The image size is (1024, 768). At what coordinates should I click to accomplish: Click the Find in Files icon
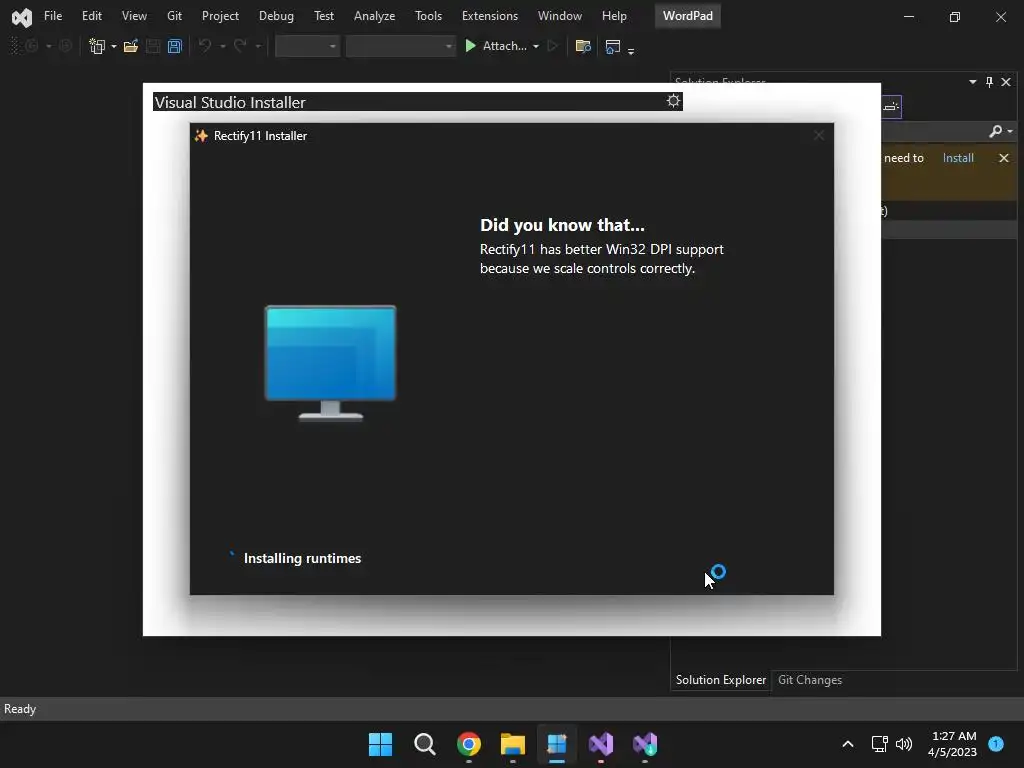click(583, 46)
